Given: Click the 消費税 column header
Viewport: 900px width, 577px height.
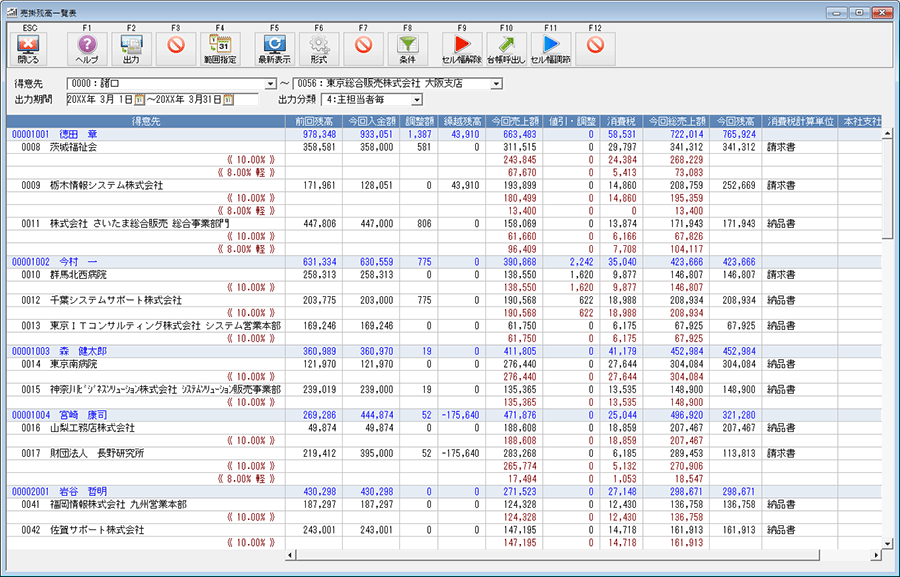Looking at the screenshot, I should click(621, 121).
